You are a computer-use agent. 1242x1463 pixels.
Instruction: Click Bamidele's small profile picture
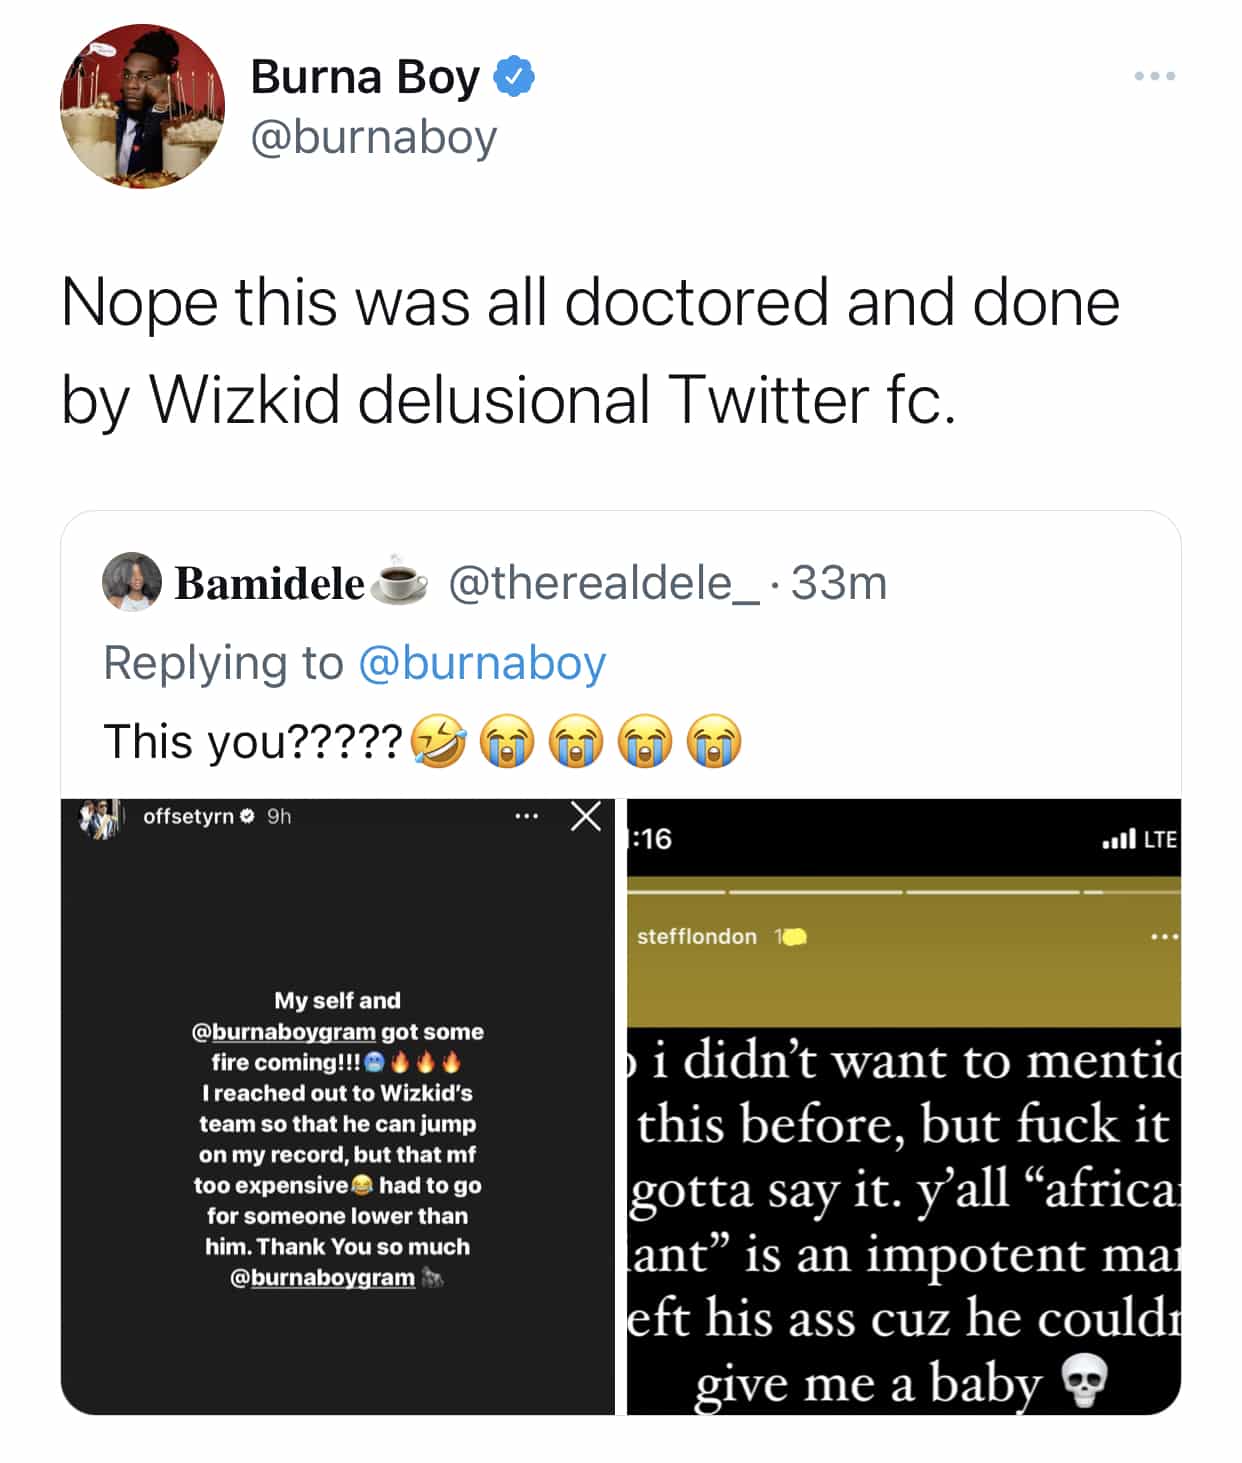click(131, 581)
